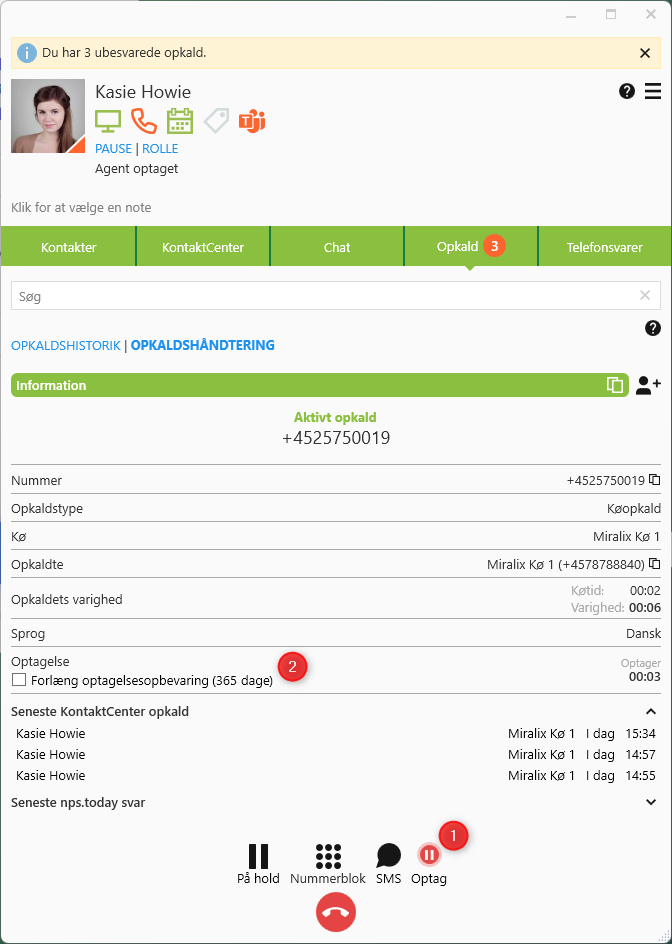Open the Telefonsvarer tab
Image resolution: width=672 pixels, height=944 pixels.
pos(605,247)
